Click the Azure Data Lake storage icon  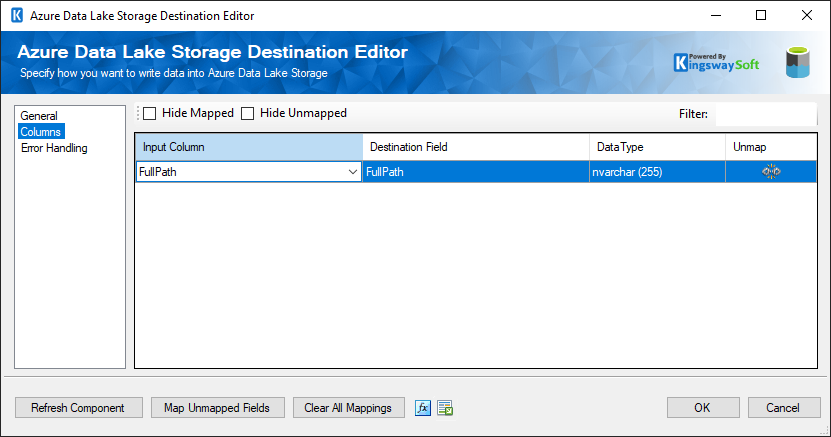tap(798, 62)
